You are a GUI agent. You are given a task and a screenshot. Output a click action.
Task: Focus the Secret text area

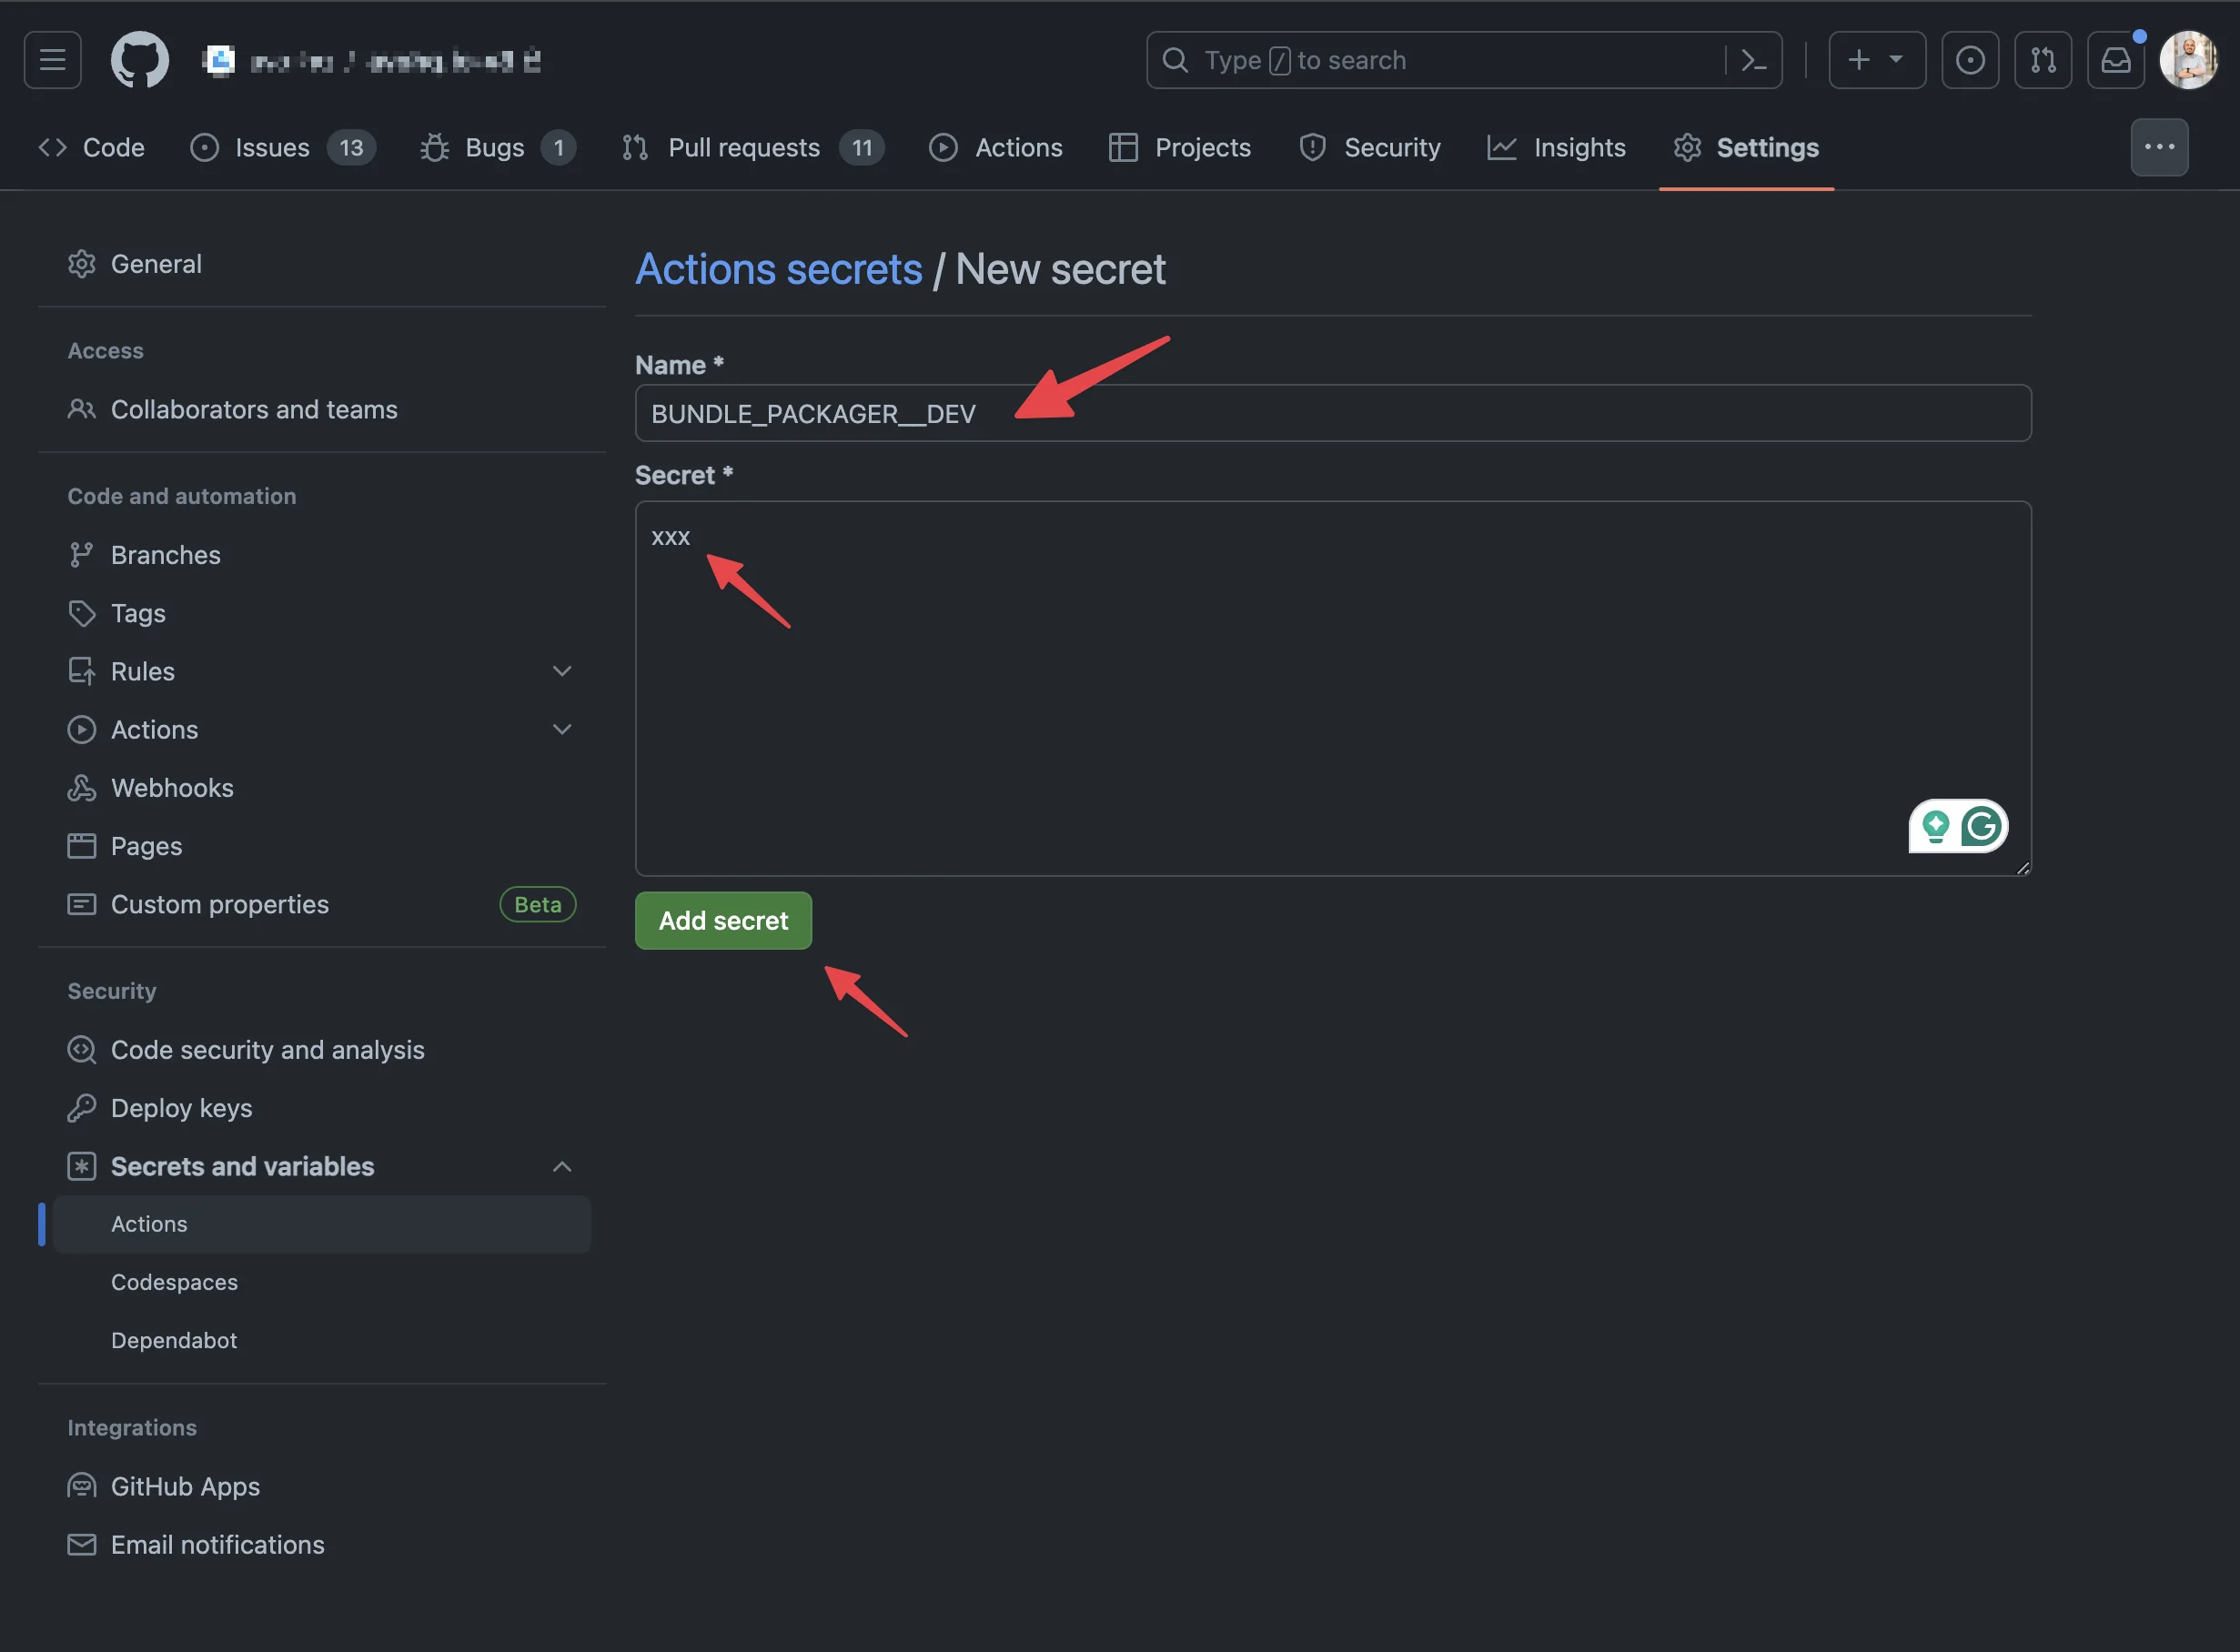[x=1333, y=689]
